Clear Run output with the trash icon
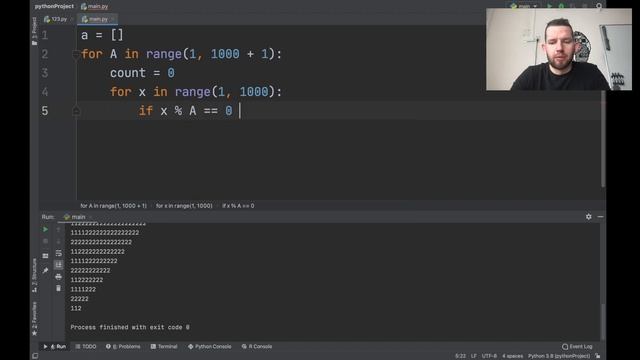The height and width of the screenshot is (360, 640). pyautogui.click(x=58, y=288)
